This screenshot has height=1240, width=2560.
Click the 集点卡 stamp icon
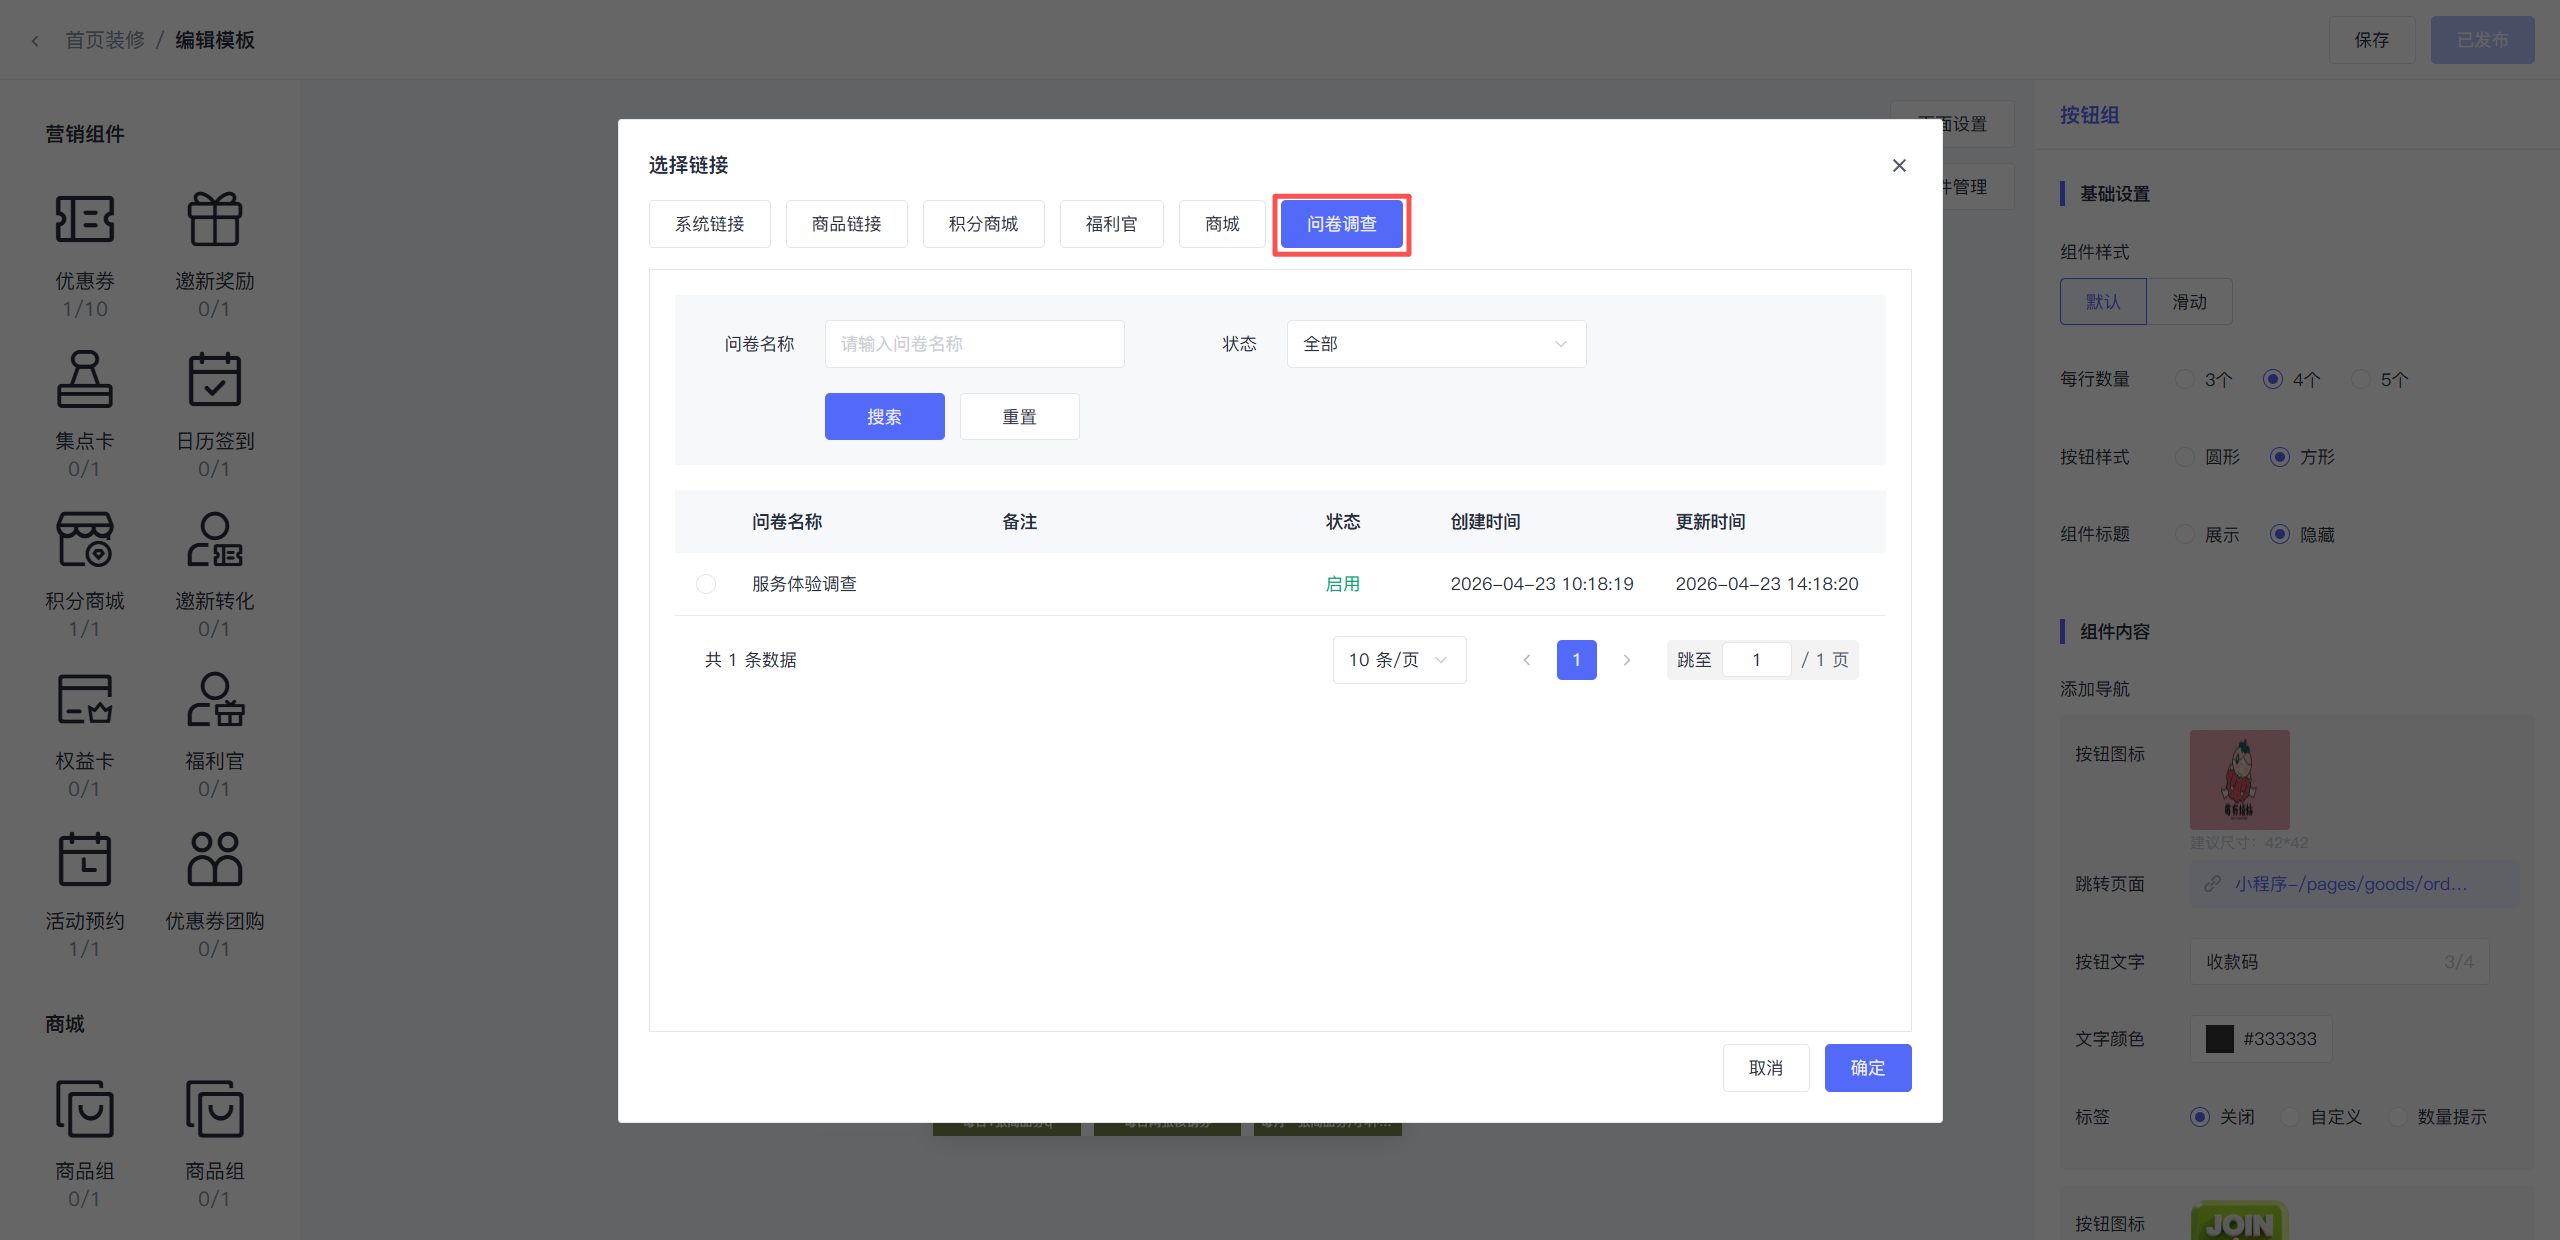coord(85,379)
